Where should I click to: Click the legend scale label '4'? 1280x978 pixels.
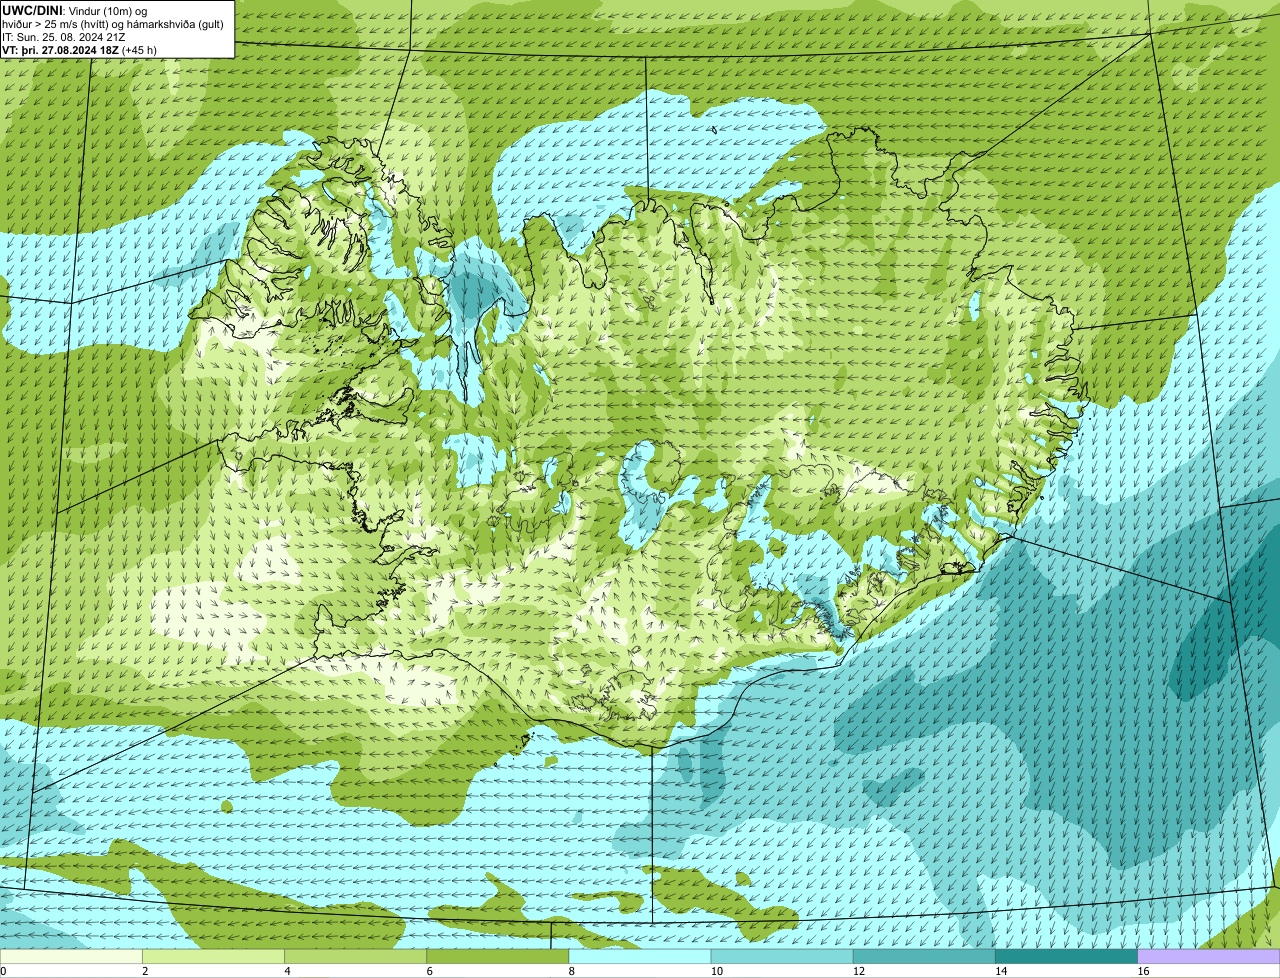click(287, 971)
